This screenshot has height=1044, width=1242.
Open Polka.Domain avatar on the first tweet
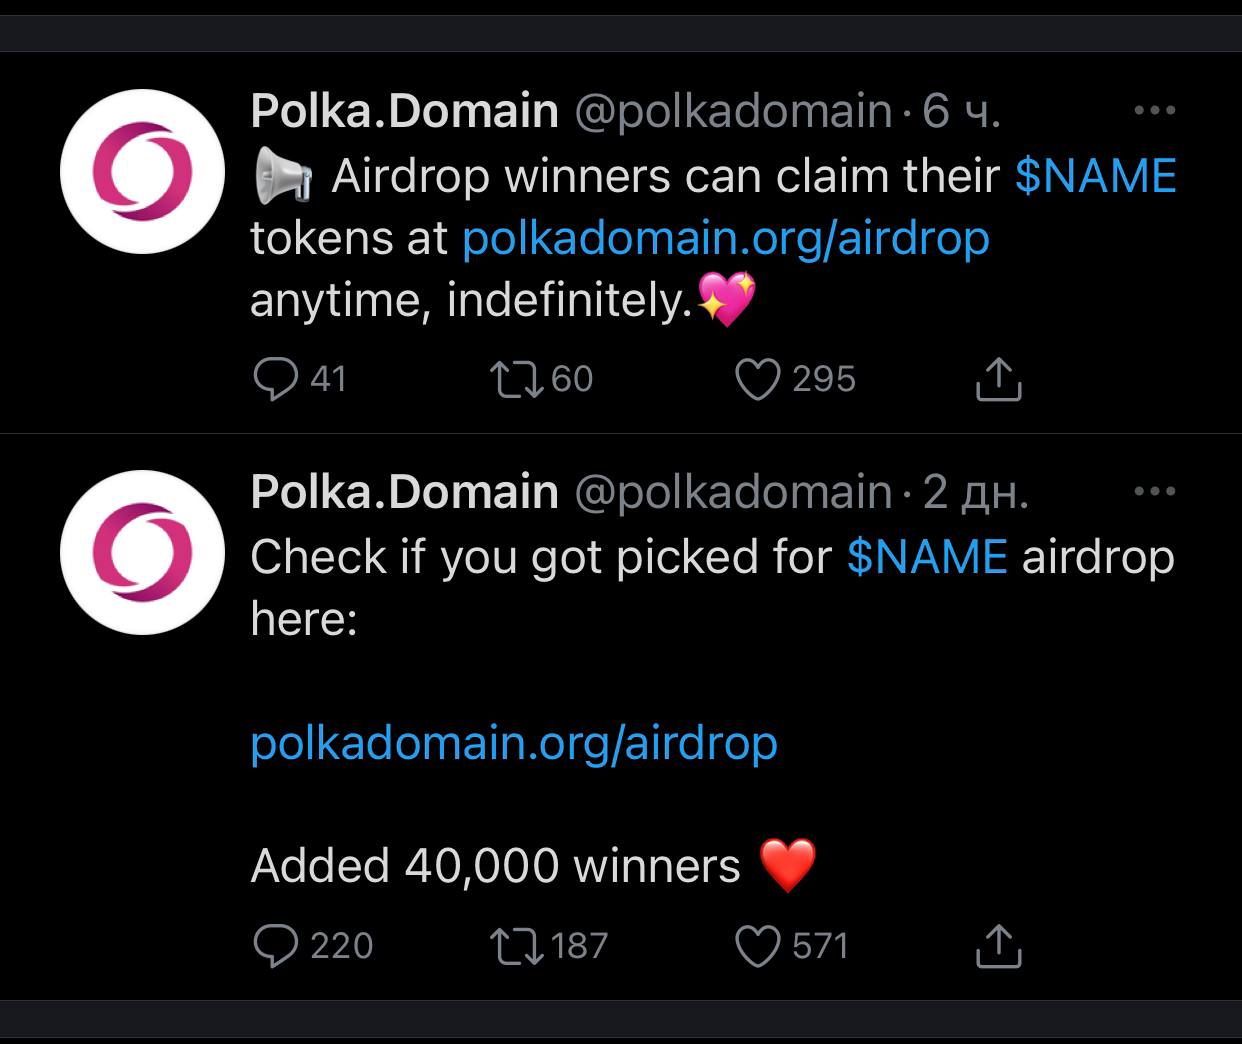142,171
